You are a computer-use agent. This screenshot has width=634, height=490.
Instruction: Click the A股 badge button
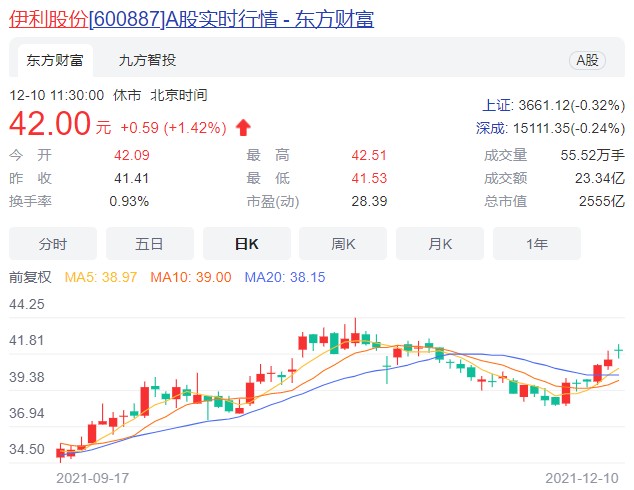587,60
